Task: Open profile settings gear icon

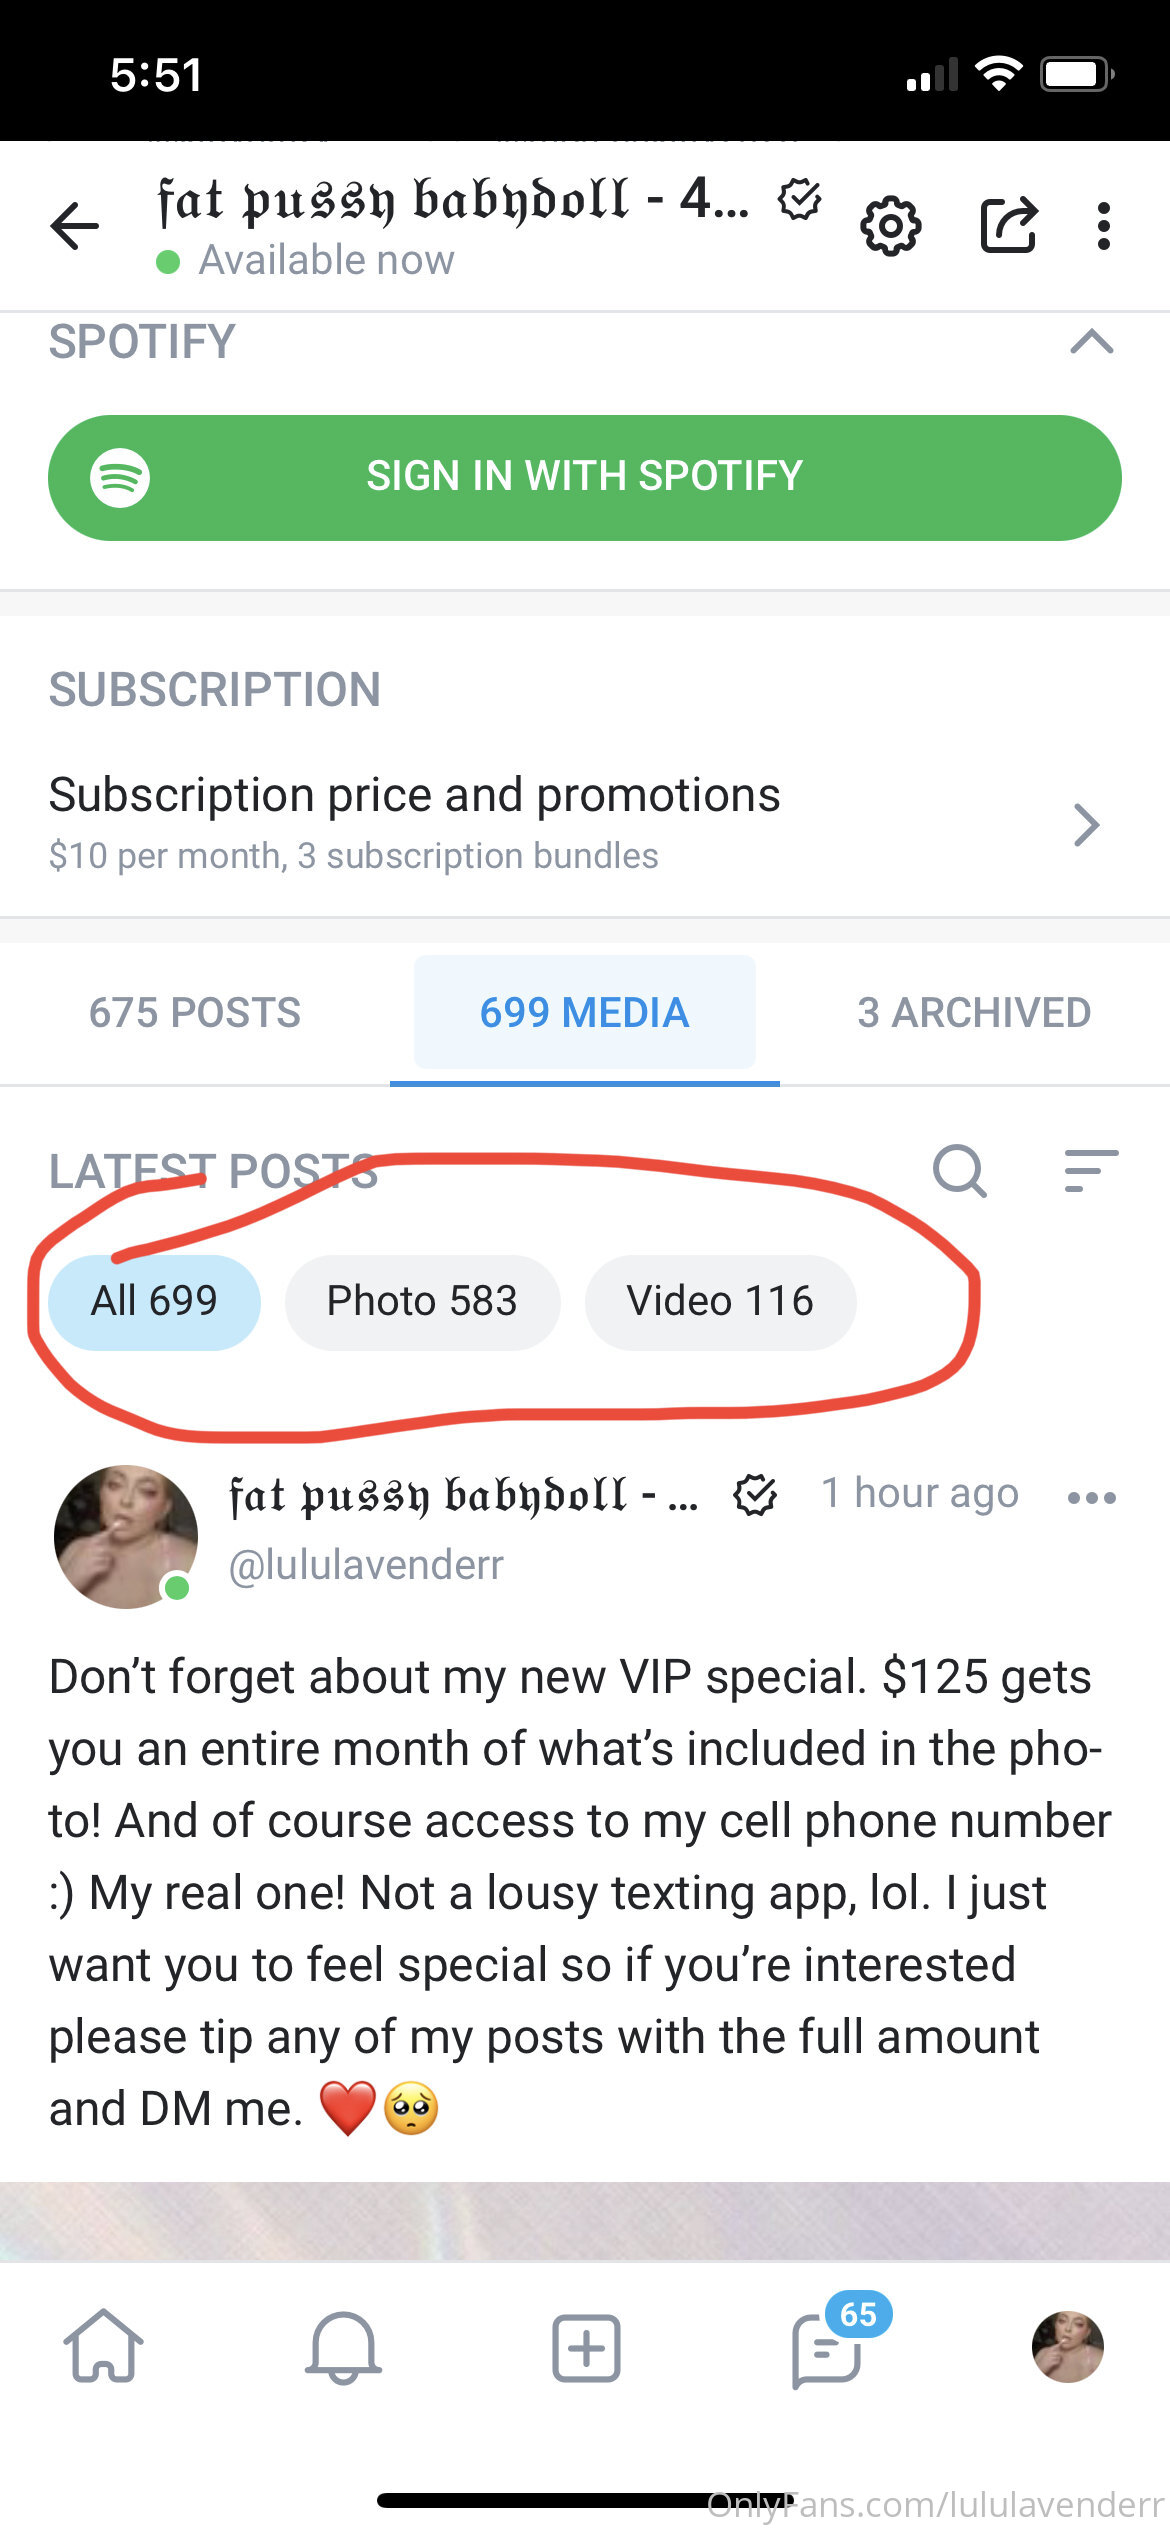Action: pyautogui.click(x=890, y=226)
